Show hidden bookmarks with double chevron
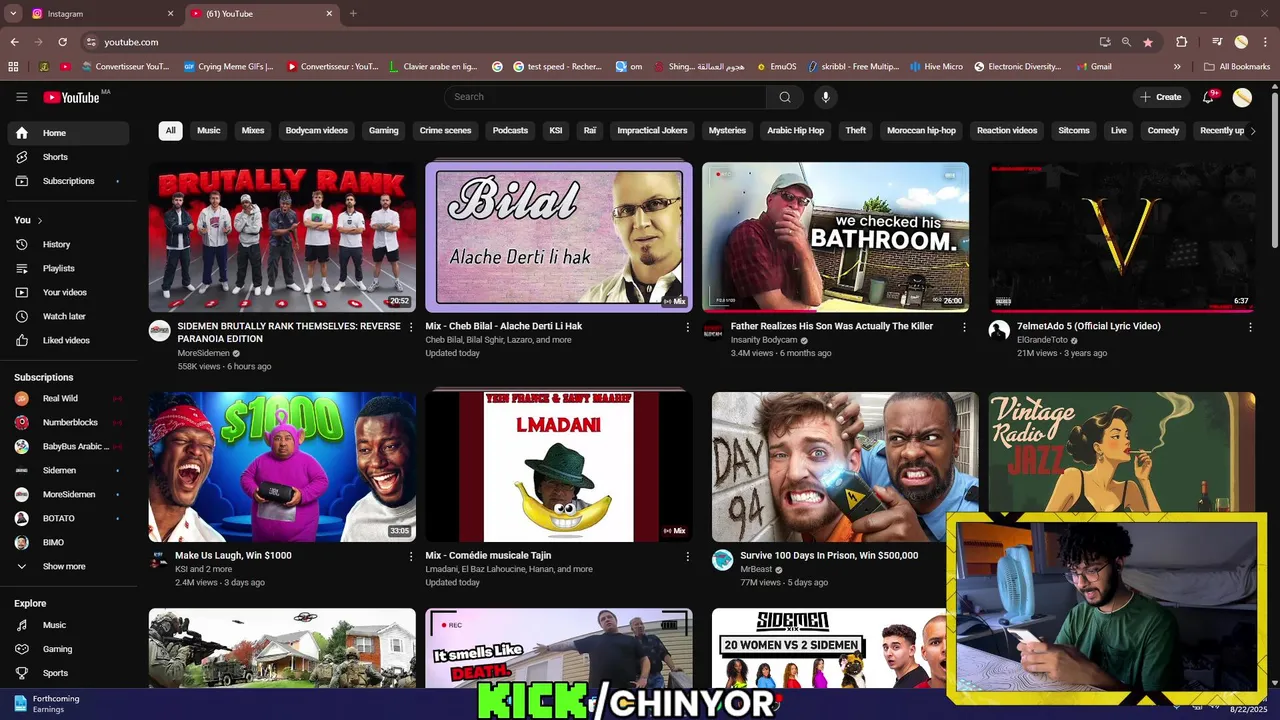This screenshot has height=720, width=1280. [1177, 67]
